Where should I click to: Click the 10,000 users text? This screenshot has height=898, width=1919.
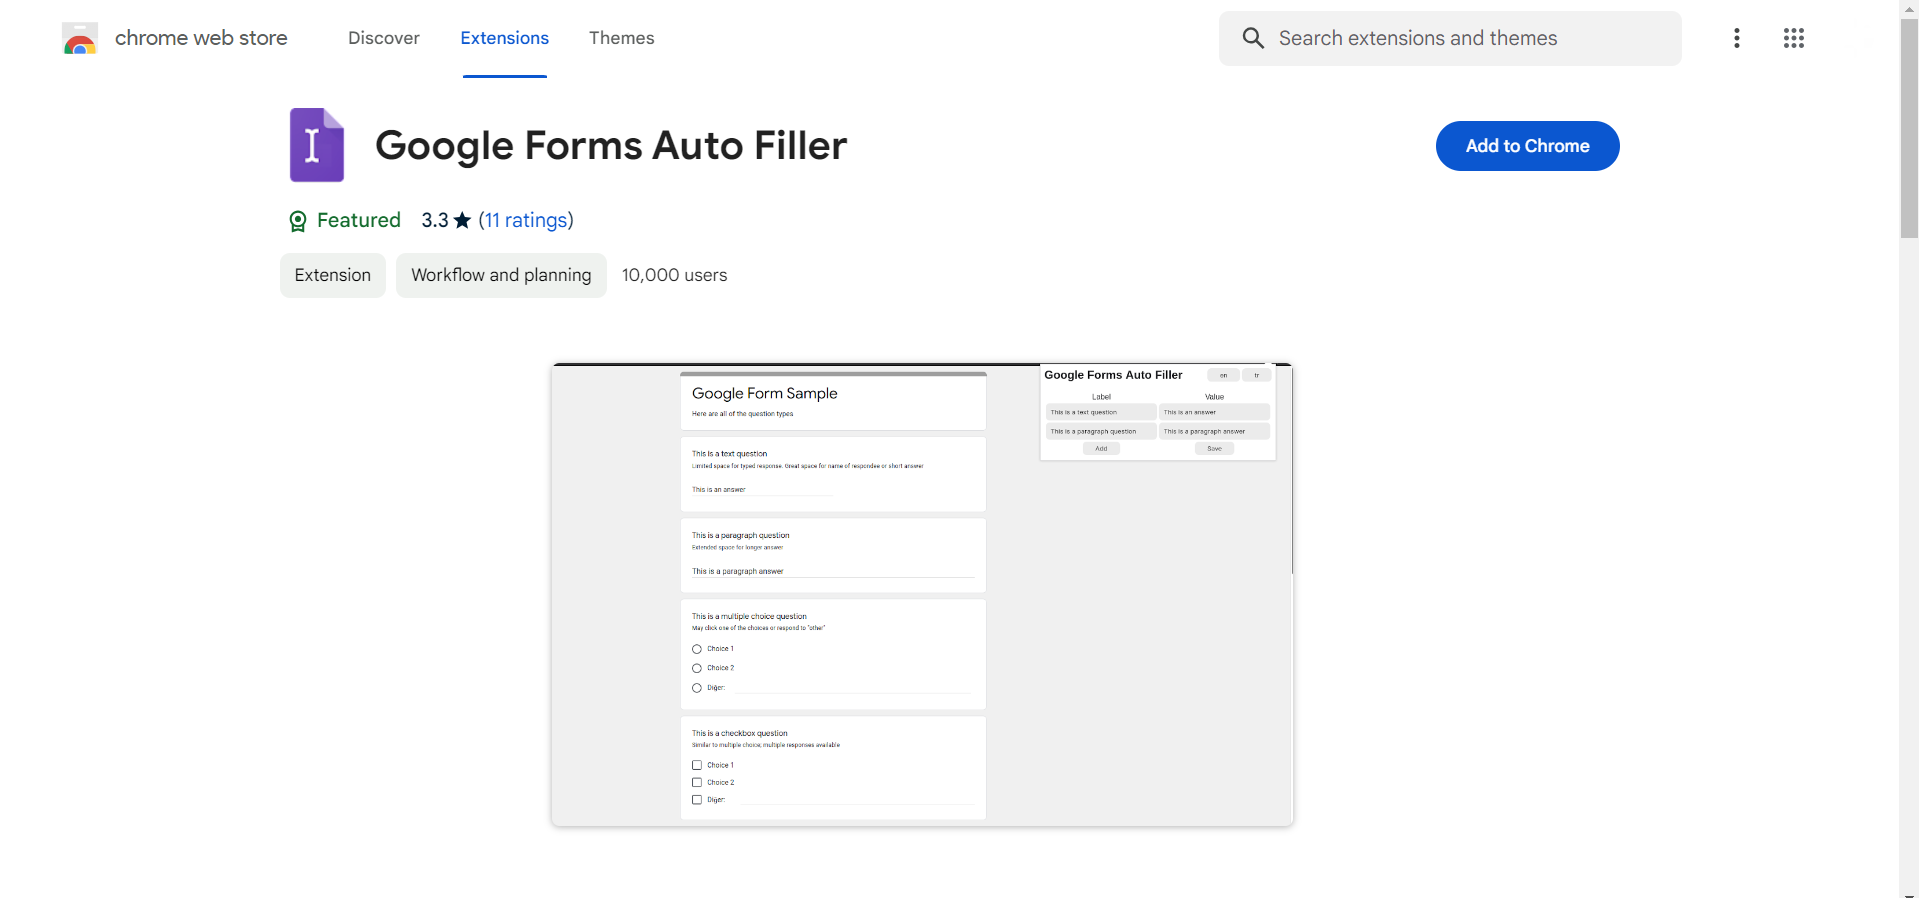[x=675, y=275]
